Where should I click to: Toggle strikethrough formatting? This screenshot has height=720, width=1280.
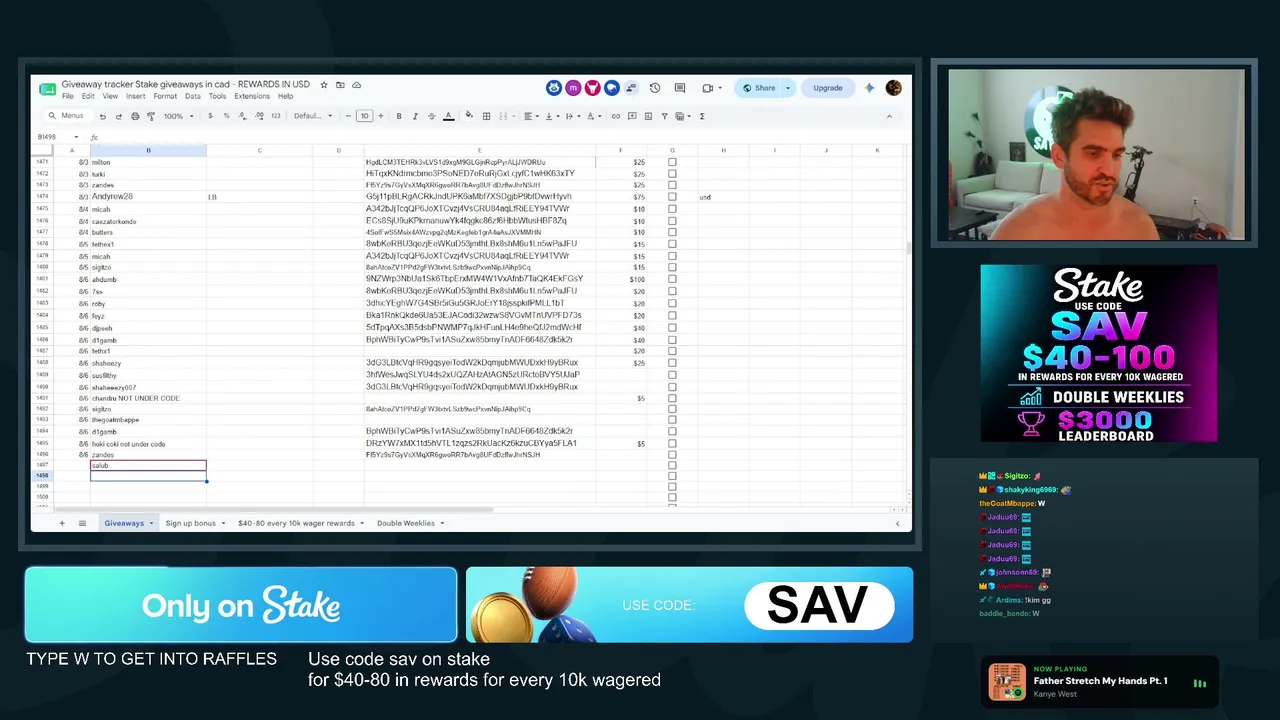pyautogui.click(x=431, y=116)
